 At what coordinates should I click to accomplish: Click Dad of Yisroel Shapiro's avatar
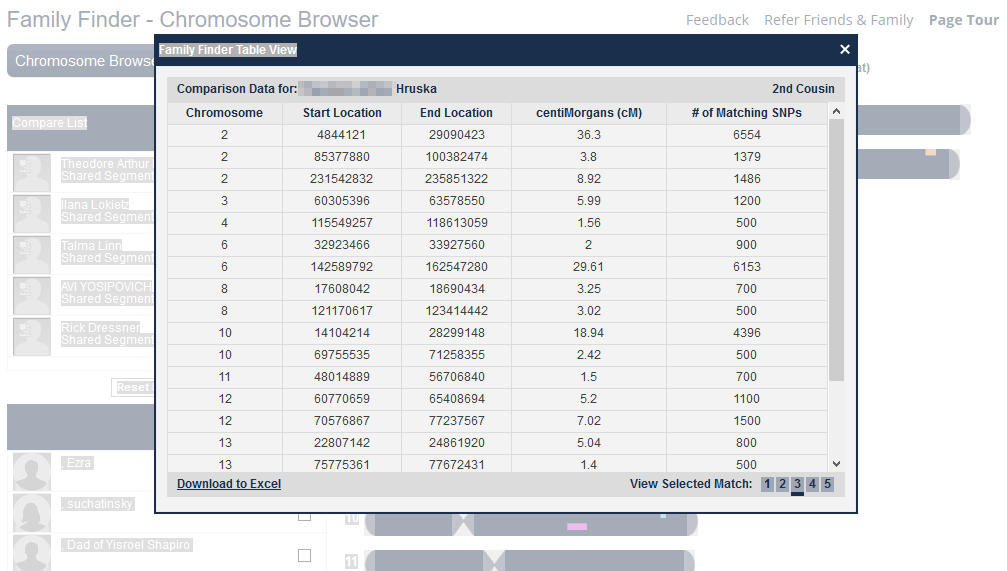pos(31,552)
